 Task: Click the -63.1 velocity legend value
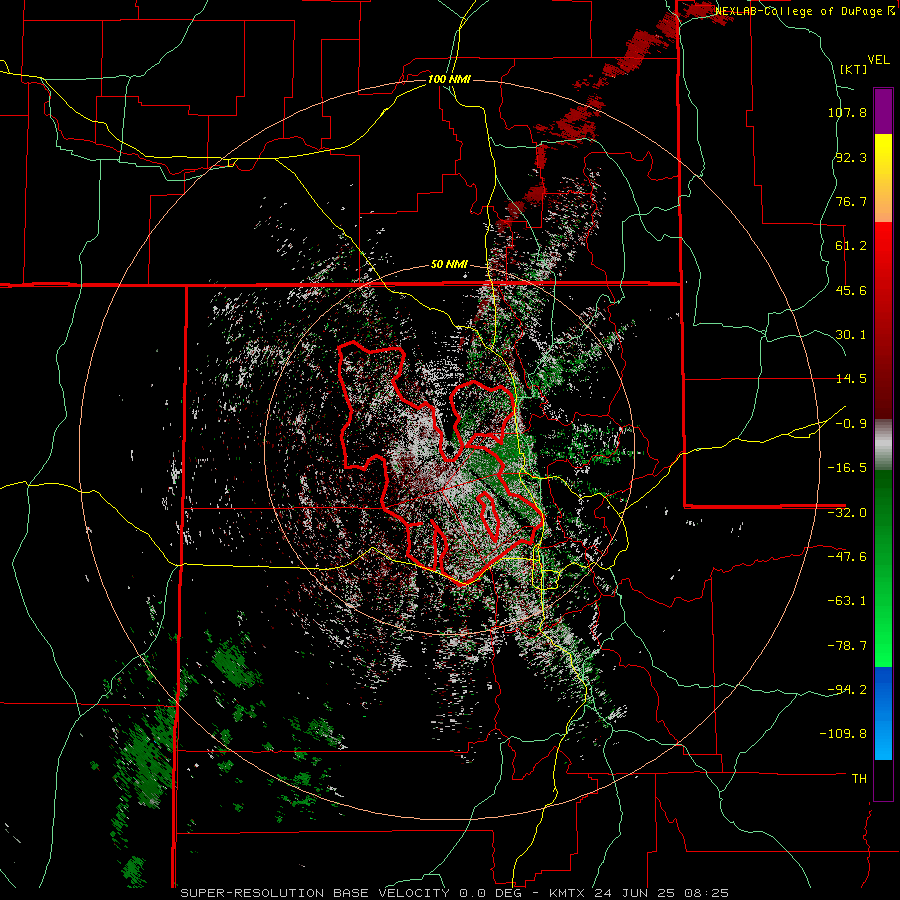tap(847, 601)
